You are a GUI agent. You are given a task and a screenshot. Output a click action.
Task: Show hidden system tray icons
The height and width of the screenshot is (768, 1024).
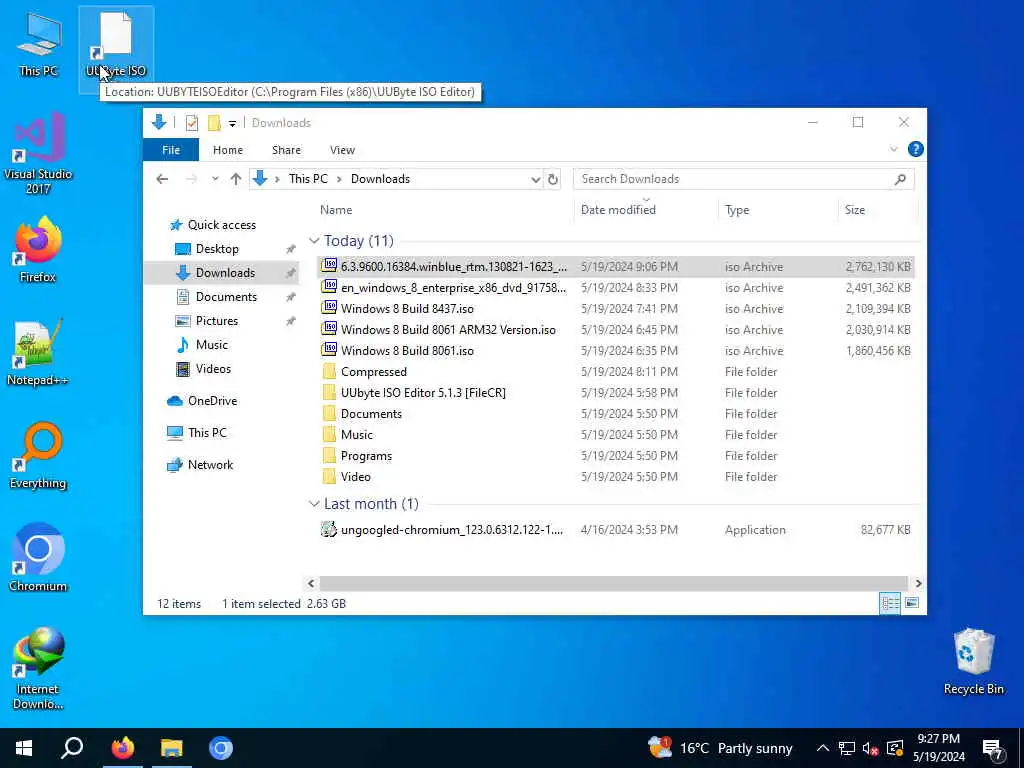823,748
